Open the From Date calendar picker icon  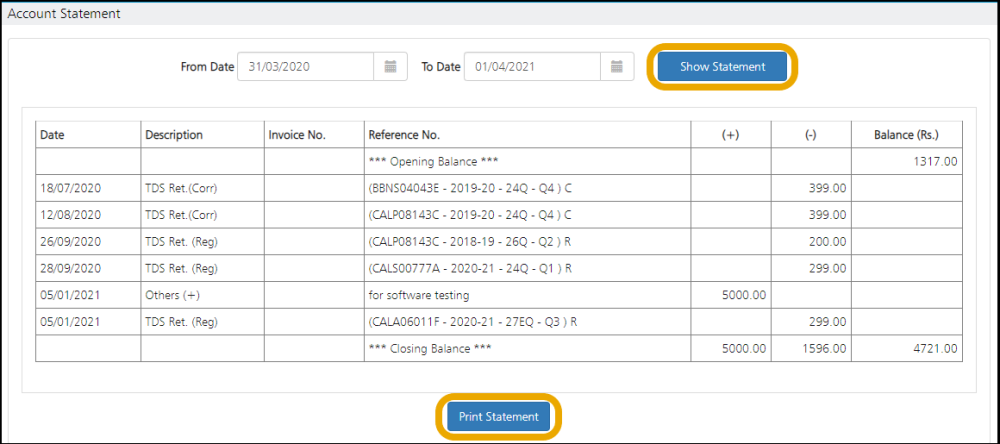click(390, 66)
